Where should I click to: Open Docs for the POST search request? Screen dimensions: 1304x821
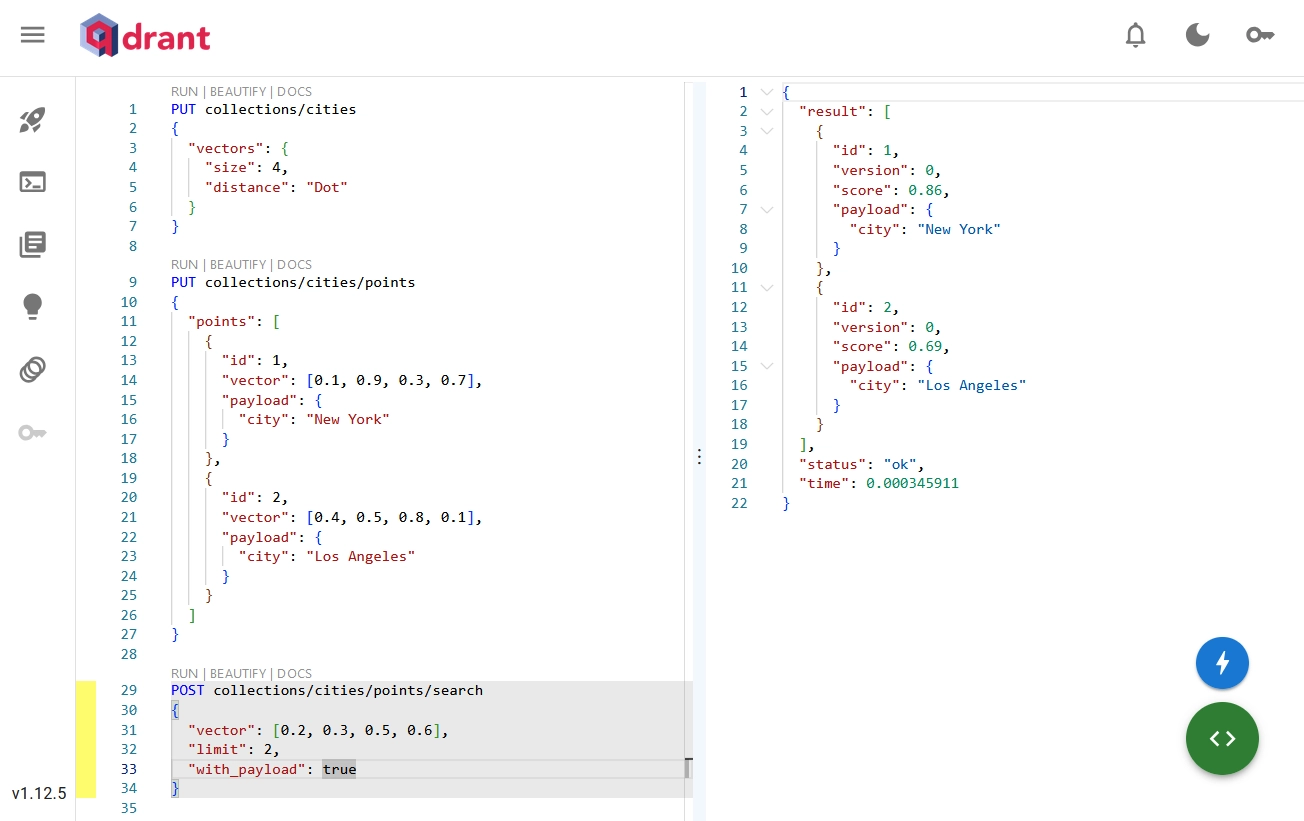[295, 674]
